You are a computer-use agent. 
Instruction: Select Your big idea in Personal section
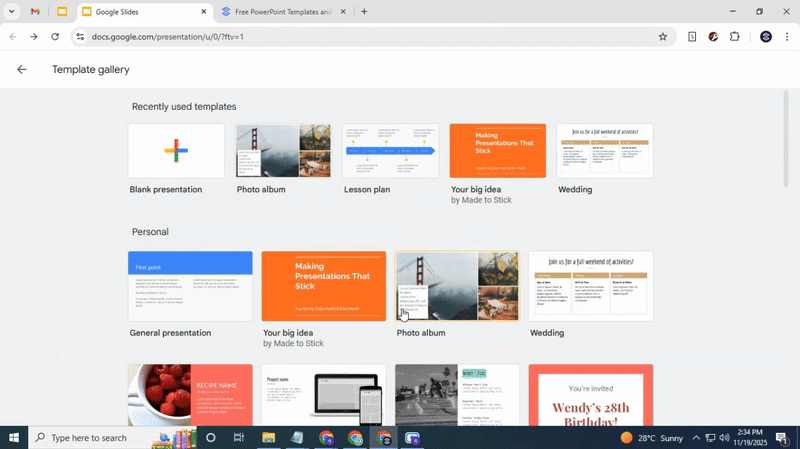pyautogui.click(x=323, y=286)
